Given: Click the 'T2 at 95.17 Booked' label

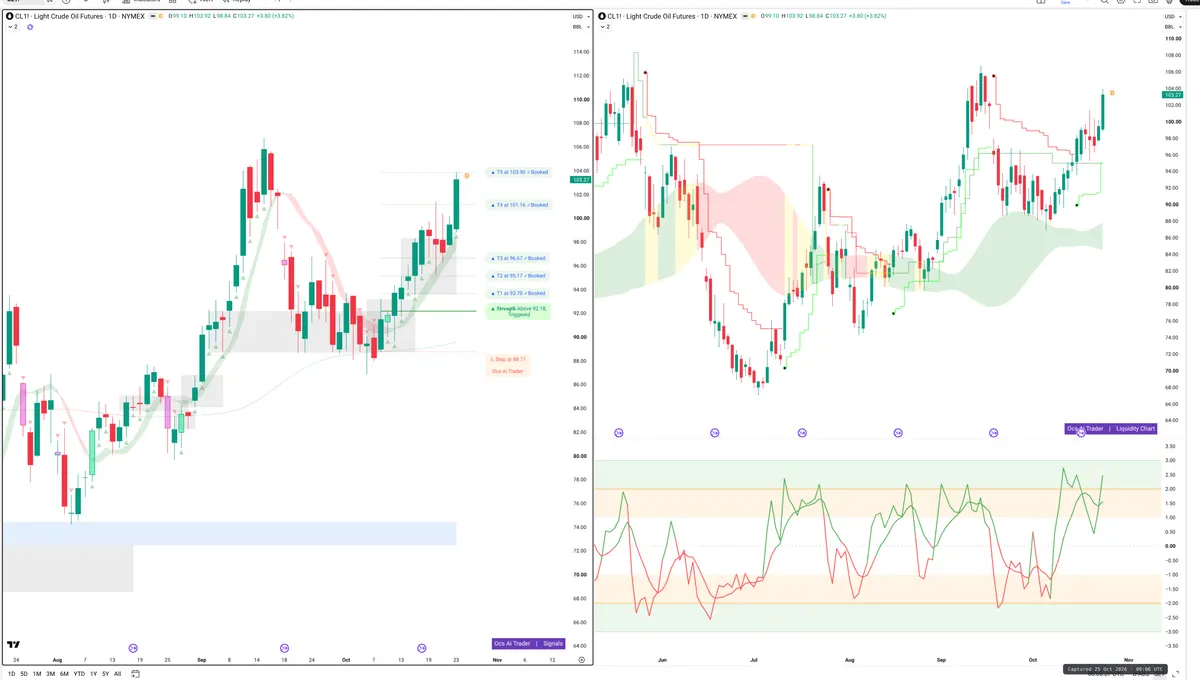Looking at the screenshot, I should pos(518,275).
